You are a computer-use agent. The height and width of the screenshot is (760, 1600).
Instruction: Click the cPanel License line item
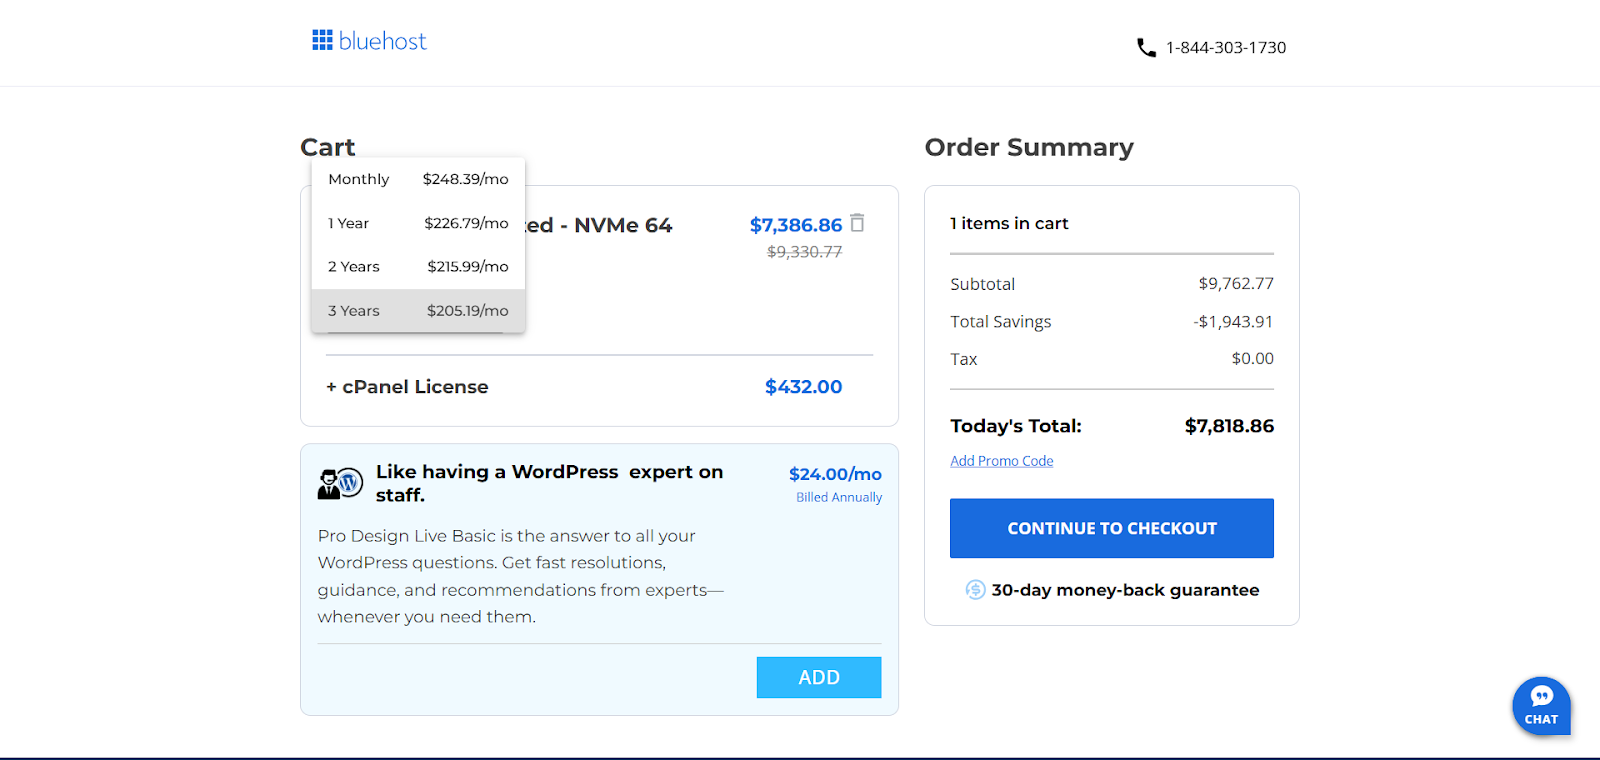click(407, 387)
